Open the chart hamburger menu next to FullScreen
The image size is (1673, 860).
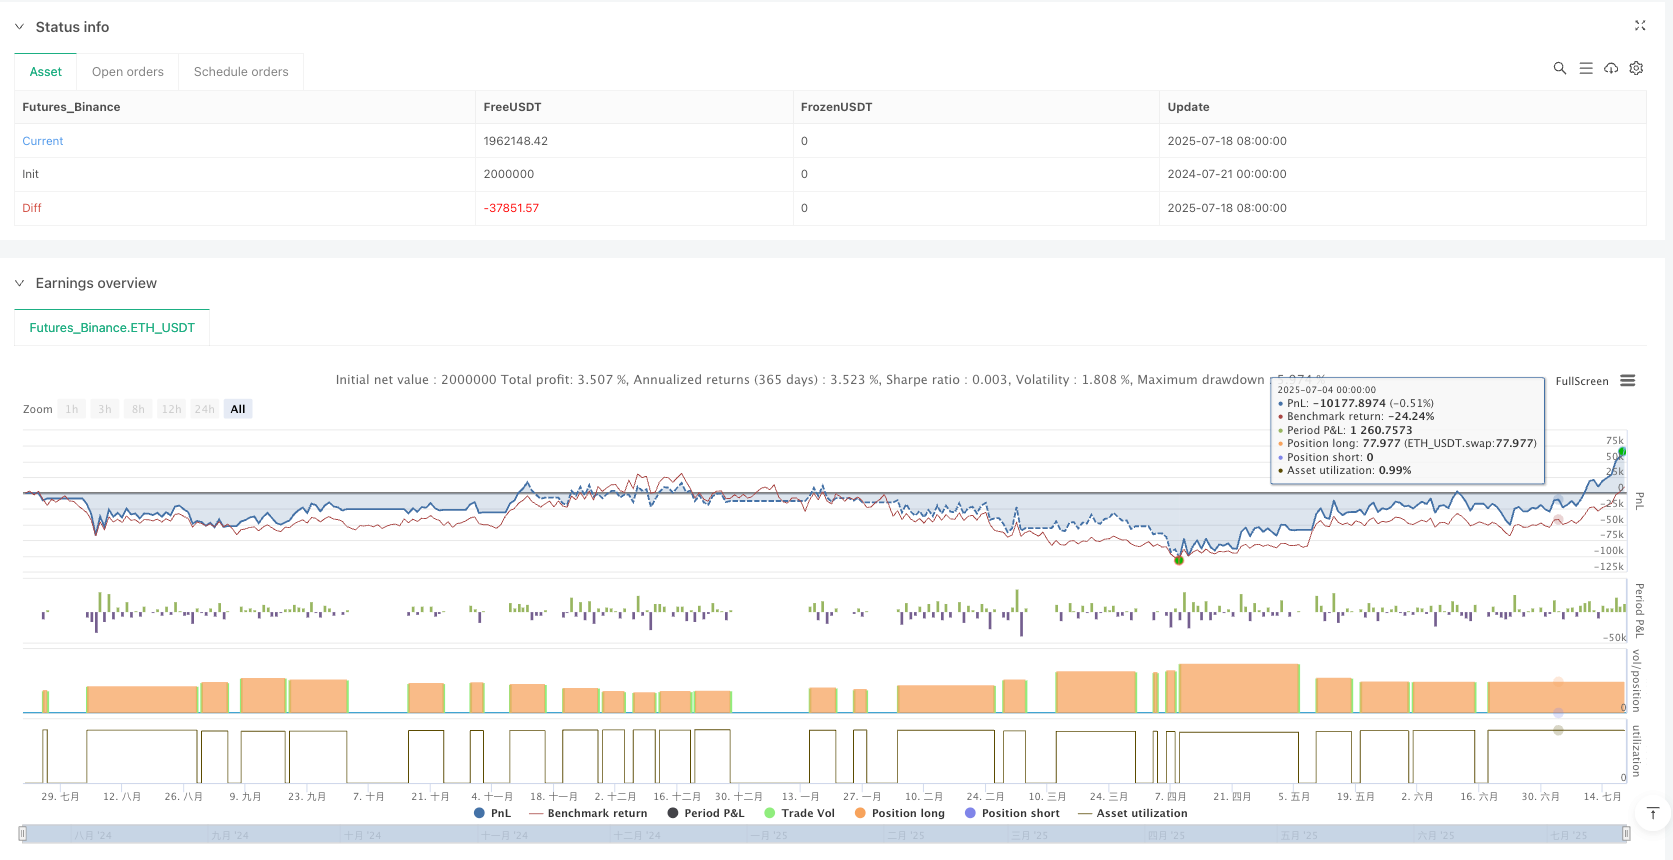(x=1628, y=381)
